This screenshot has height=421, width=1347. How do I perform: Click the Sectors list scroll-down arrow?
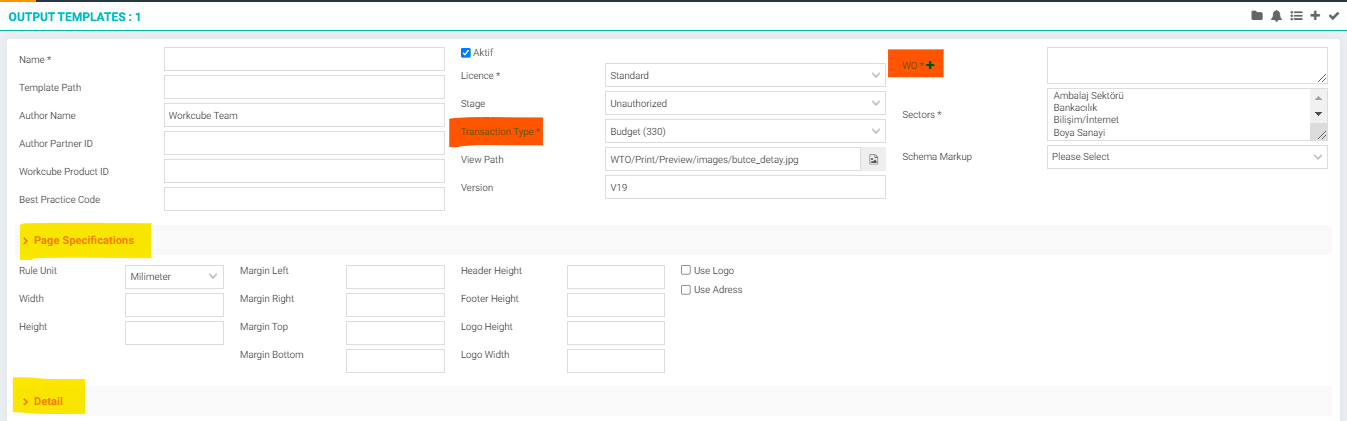tap(1319, 114)
